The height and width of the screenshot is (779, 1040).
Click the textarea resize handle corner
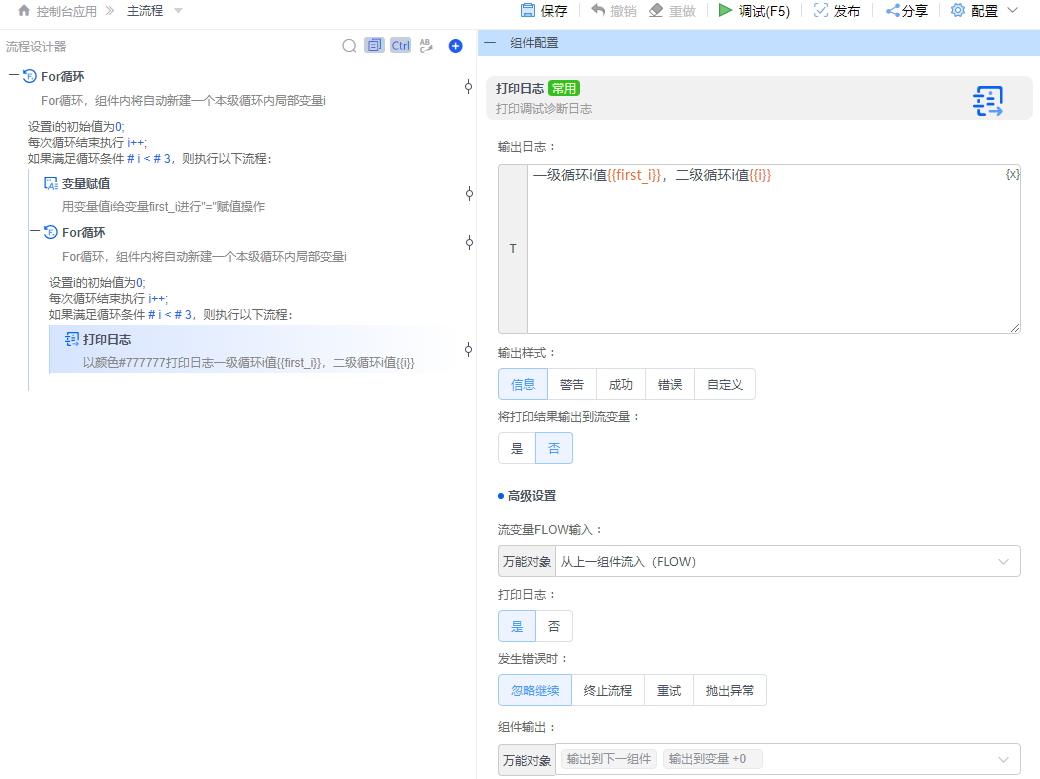(x=1015, y=328)
